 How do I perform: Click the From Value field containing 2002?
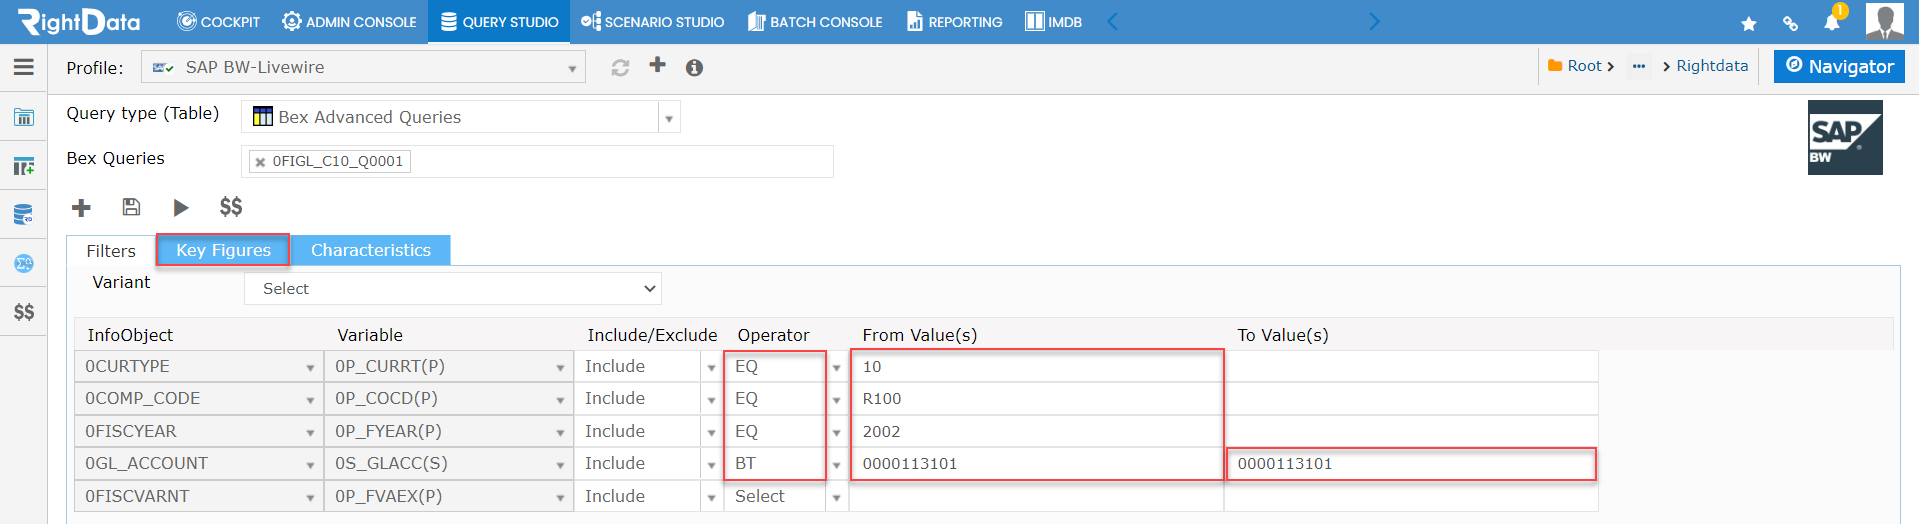1037,431
